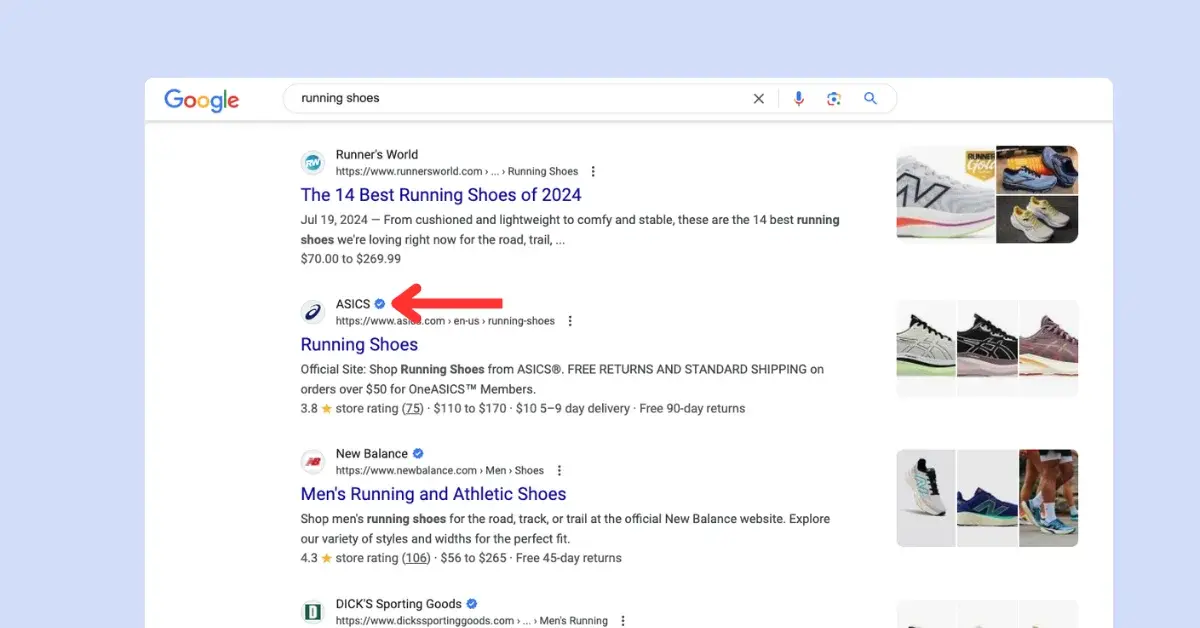
Task: Click the DICK'S Sporting Goods verified badge
Action: tap(472, 604)
